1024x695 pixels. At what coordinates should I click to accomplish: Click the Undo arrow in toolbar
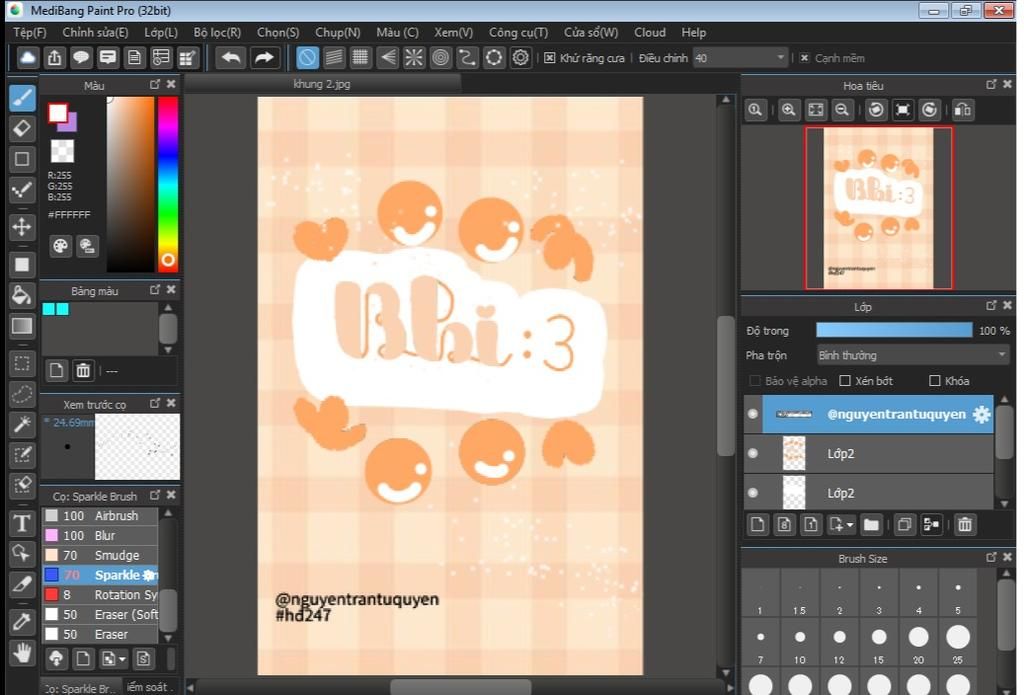click(x=231, y=58)
